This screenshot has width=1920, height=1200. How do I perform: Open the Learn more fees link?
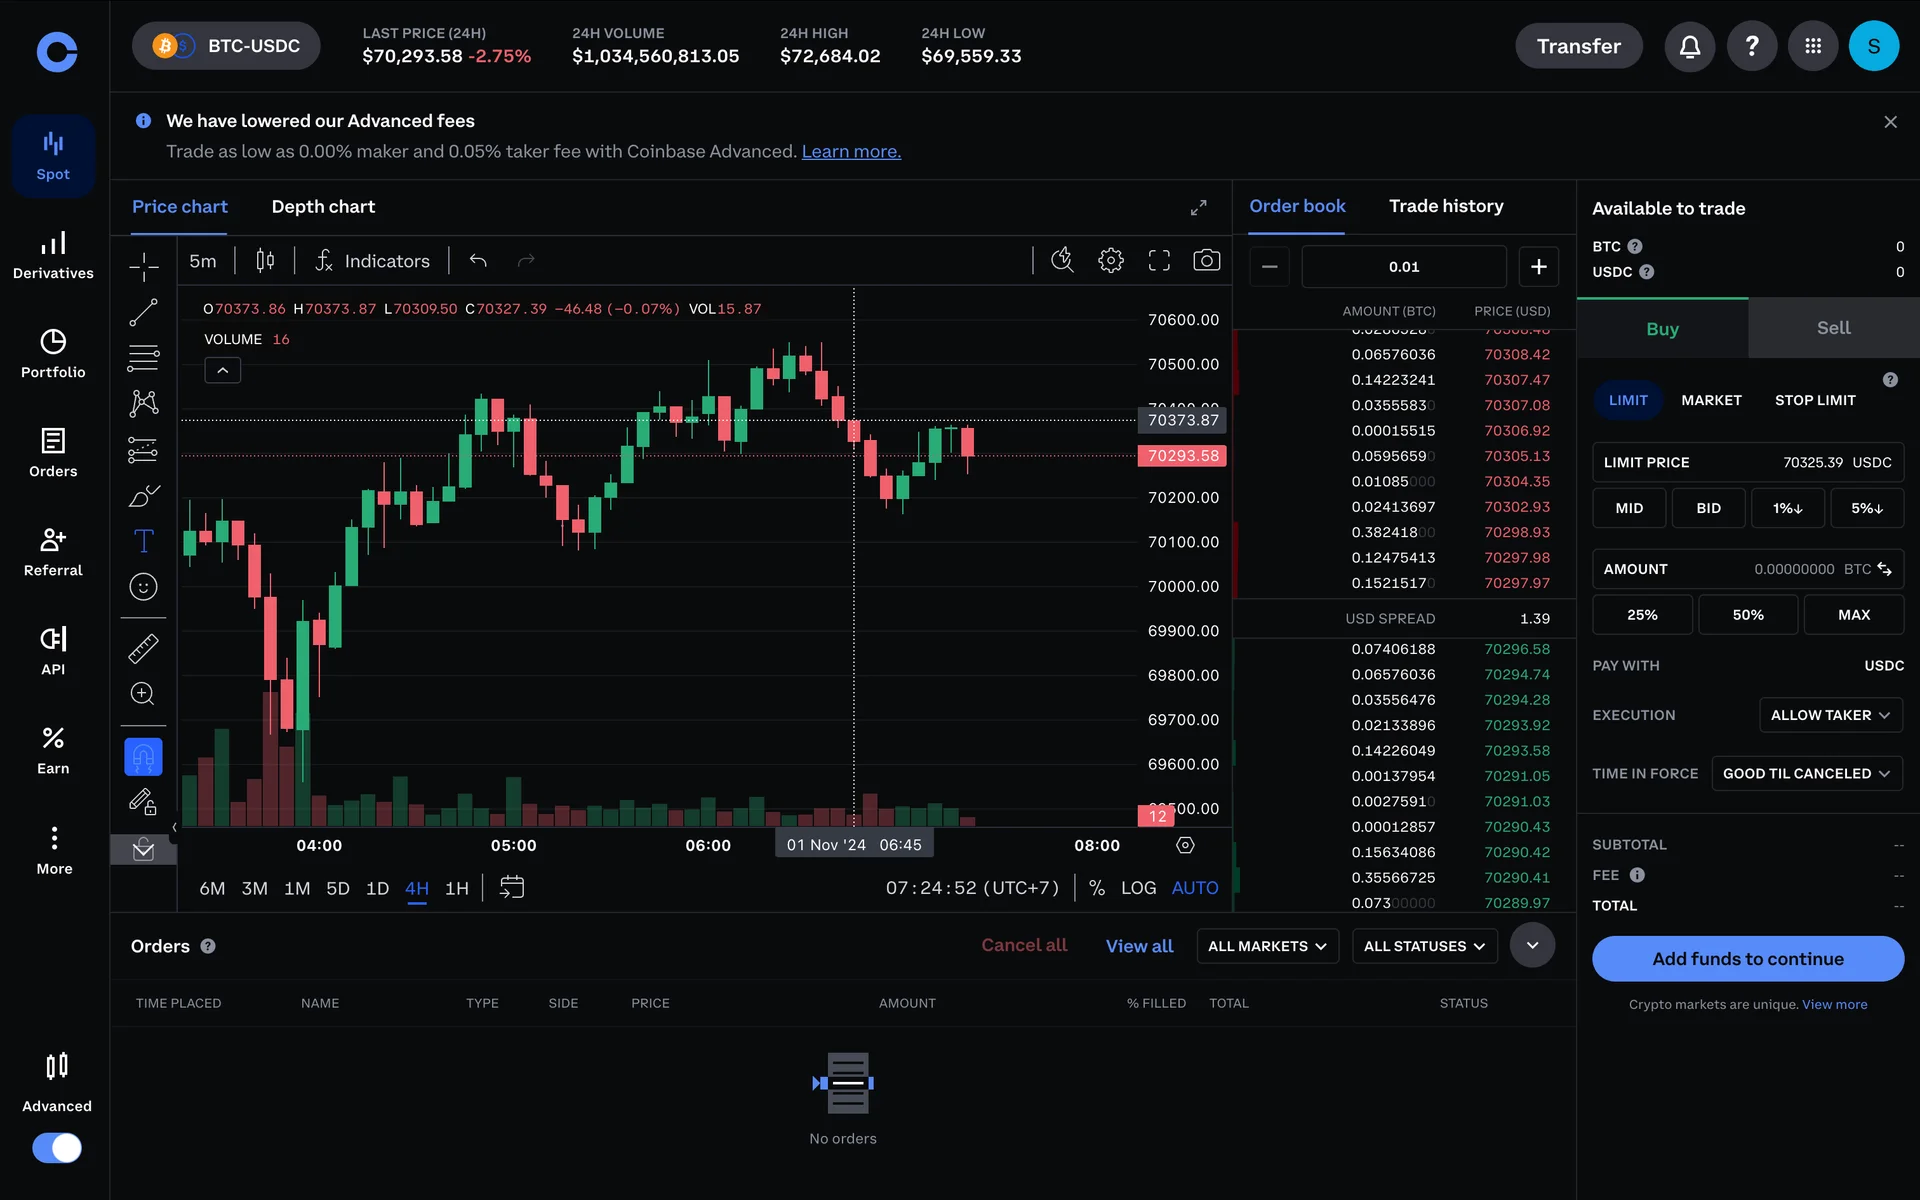coord(850,152)
